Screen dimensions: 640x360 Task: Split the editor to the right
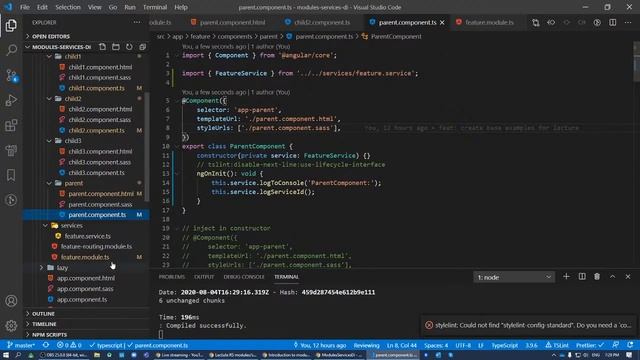(613, 23)
